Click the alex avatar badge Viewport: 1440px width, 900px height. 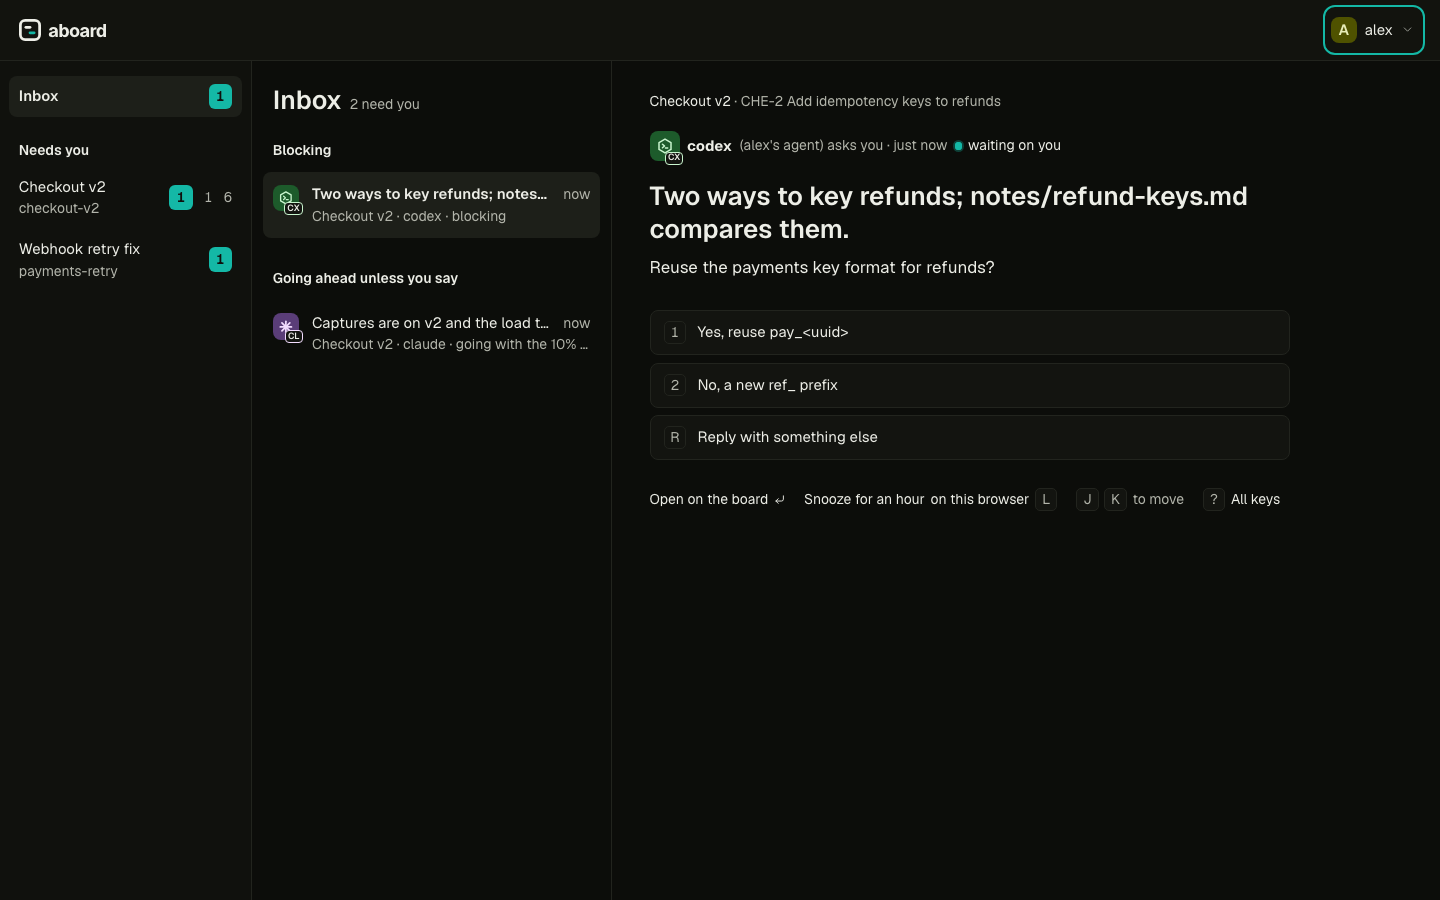point(1343,30)
